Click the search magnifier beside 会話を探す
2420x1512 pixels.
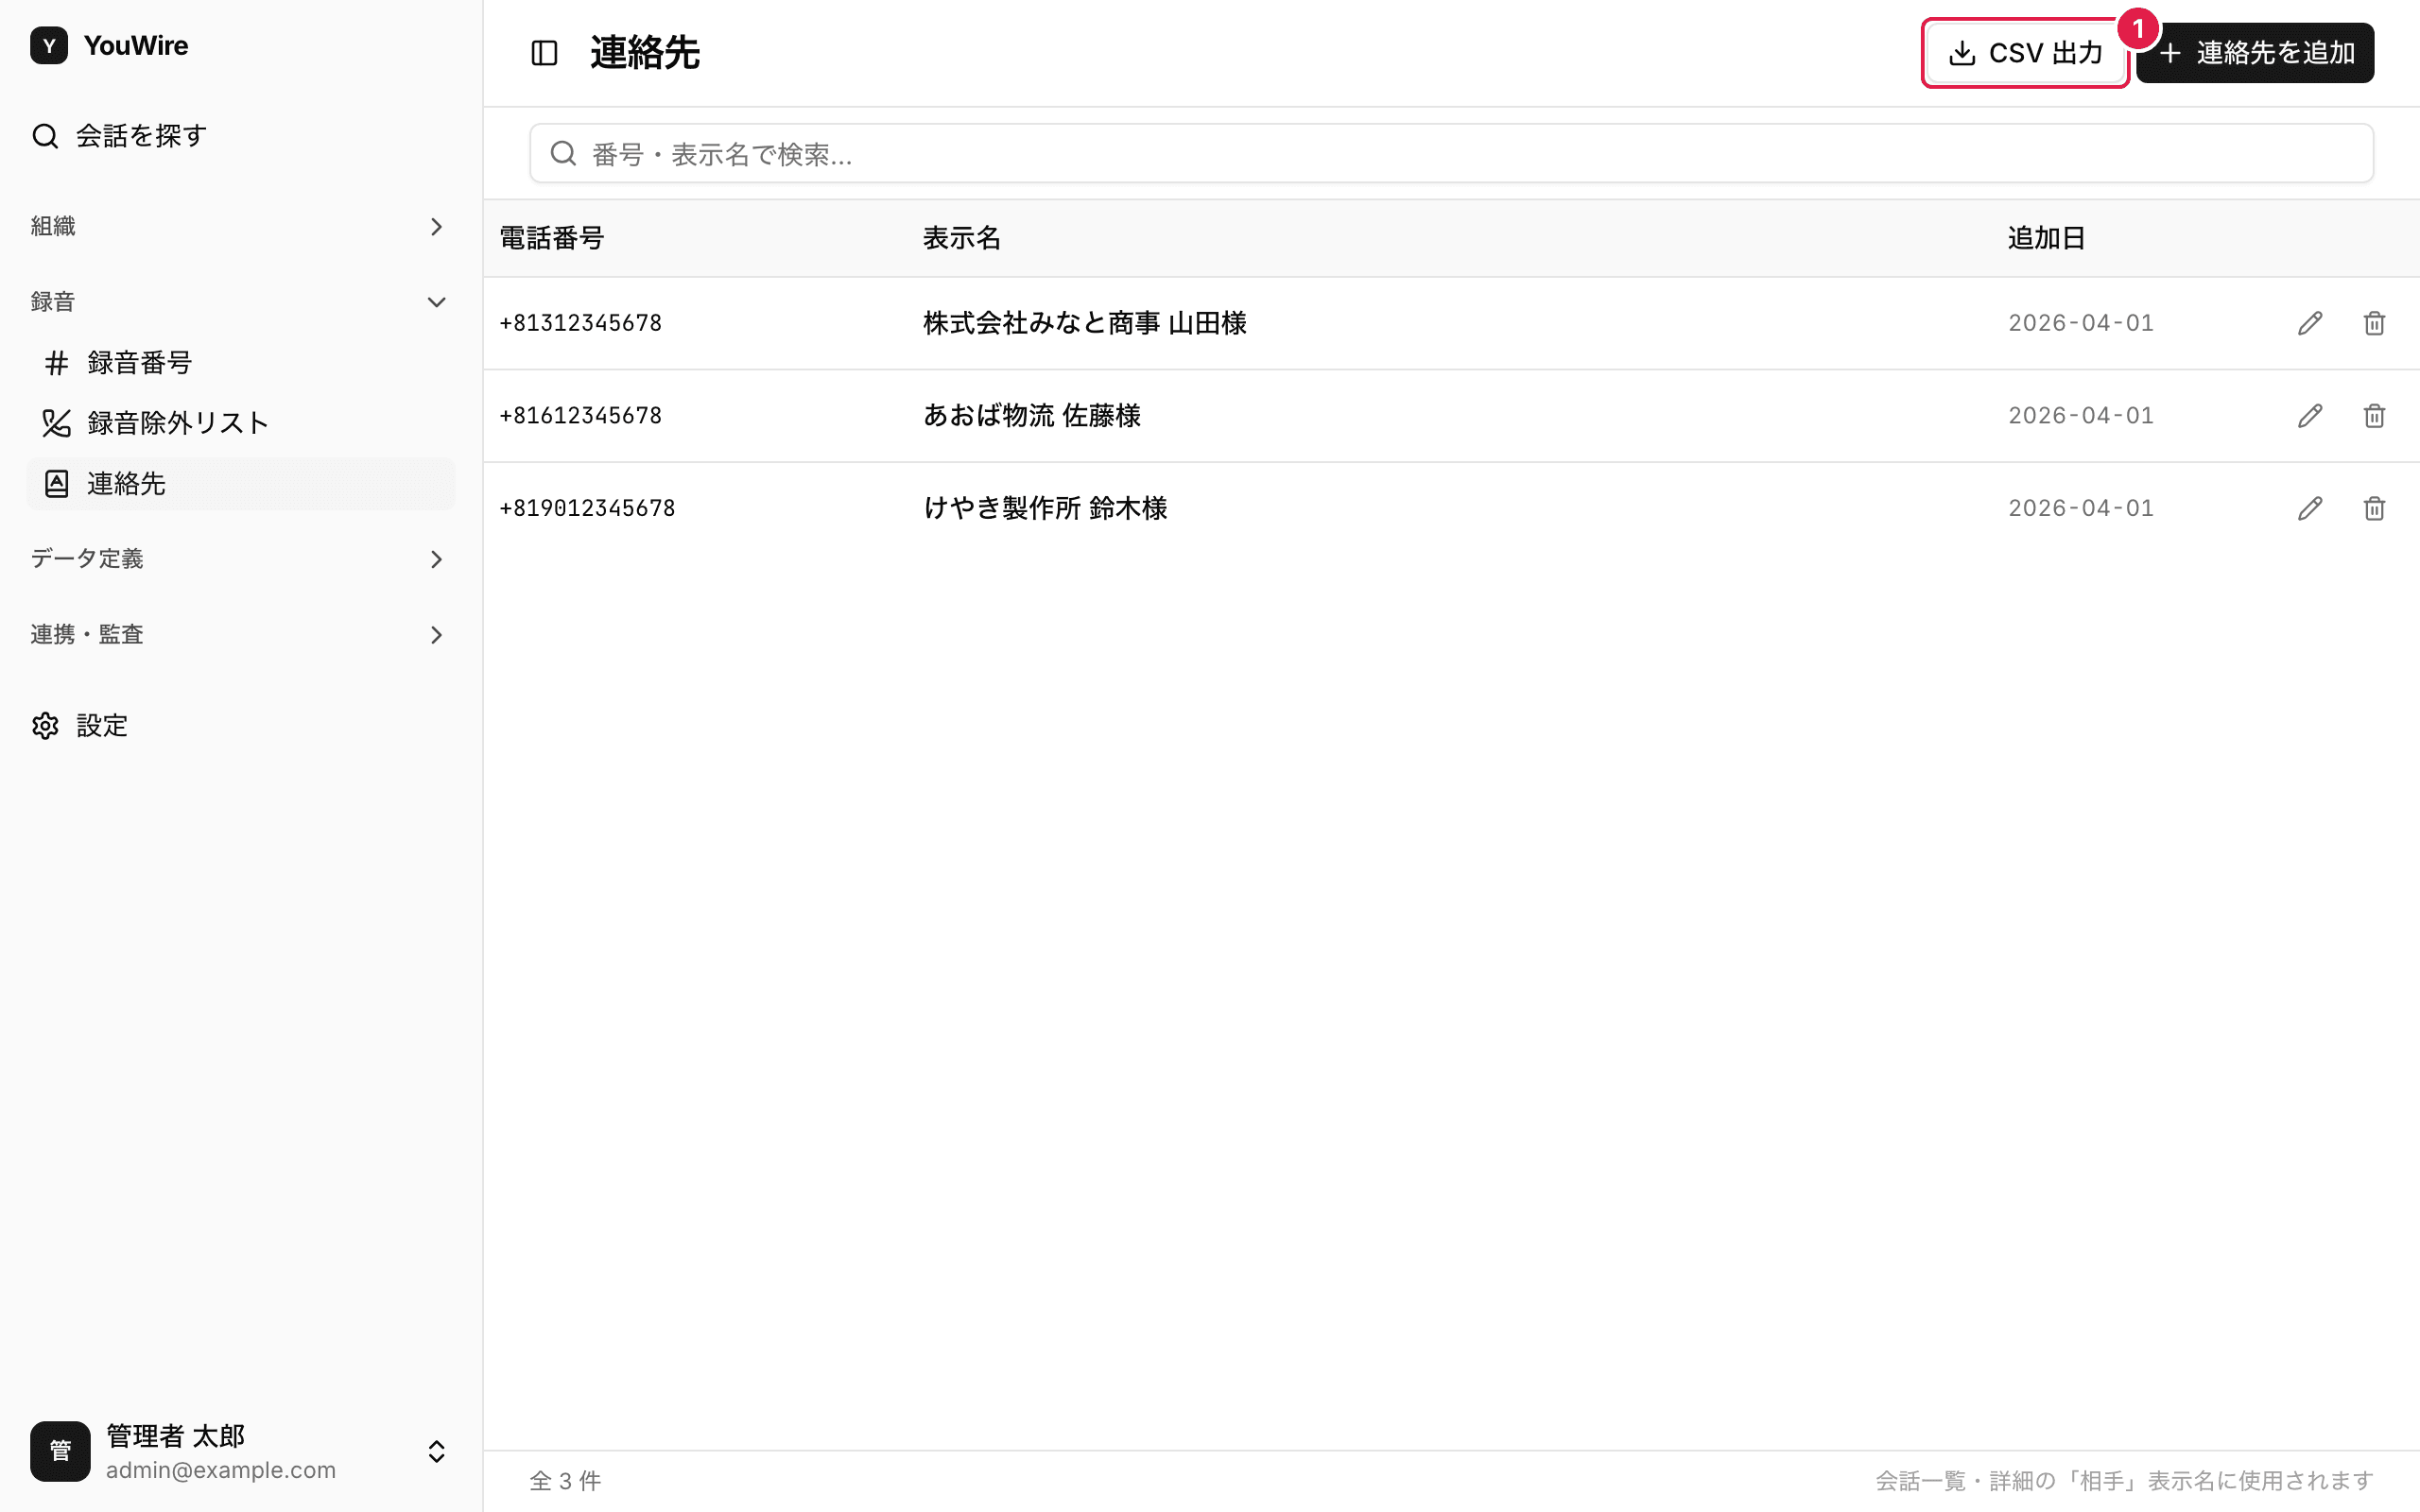(45, 136)
